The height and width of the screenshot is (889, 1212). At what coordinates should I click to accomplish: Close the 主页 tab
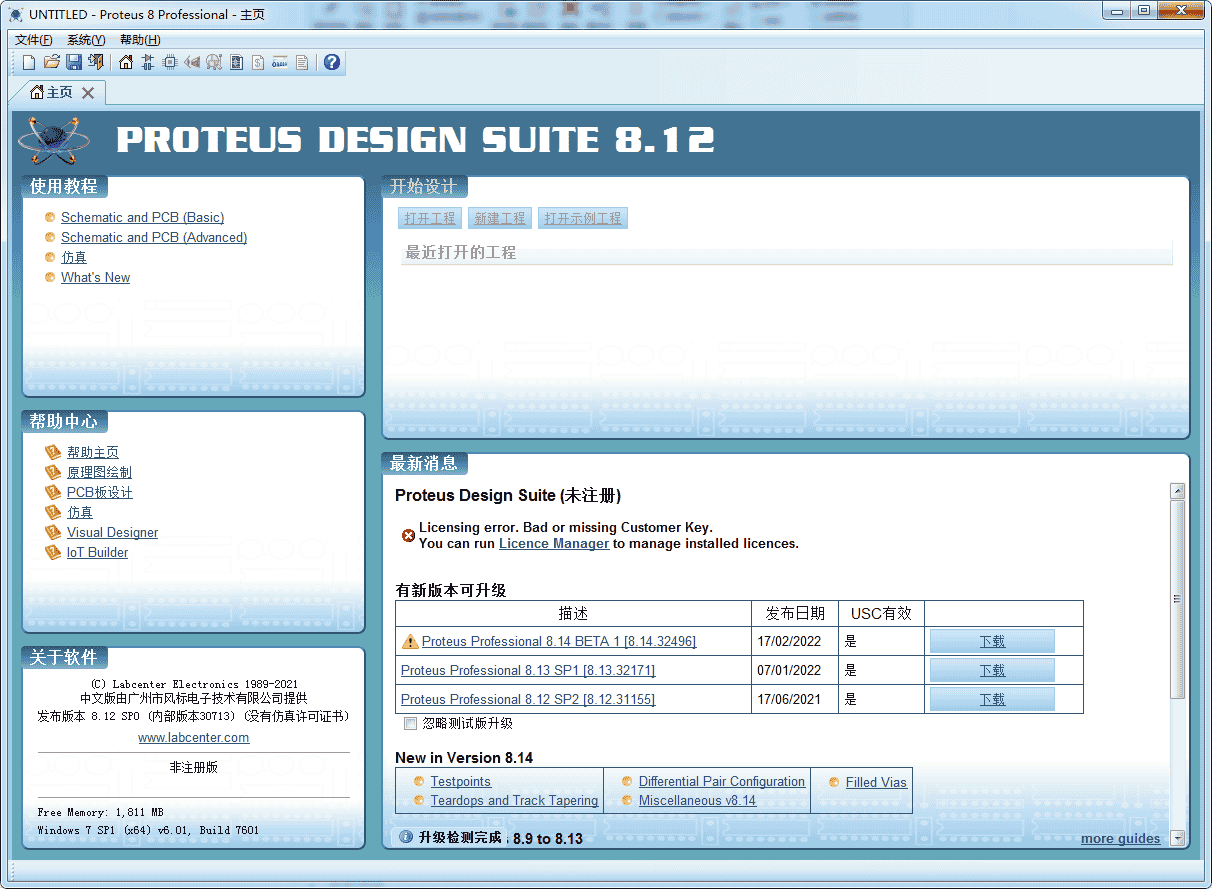88,93
